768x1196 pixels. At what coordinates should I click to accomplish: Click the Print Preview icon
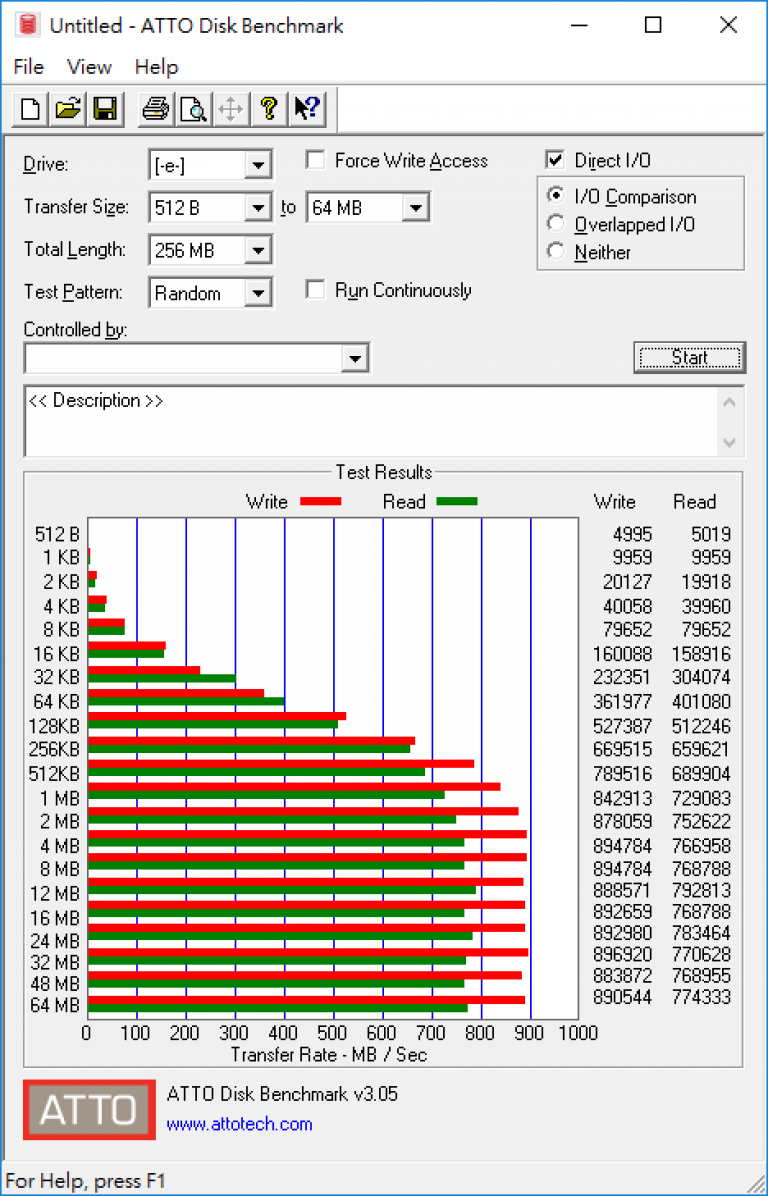[193, 109]
